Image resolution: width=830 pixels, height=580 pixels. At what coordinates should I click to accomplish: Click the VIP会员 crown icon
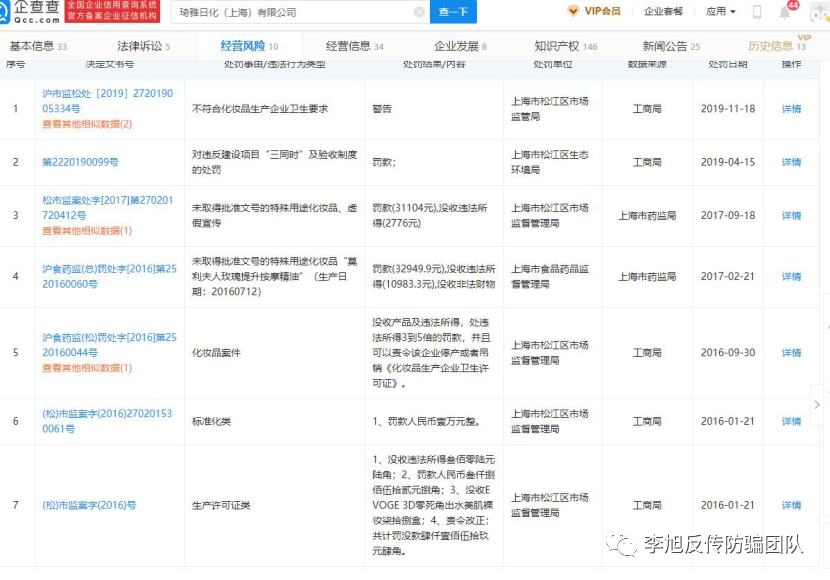pyautogui.click(x=573, y=11)
